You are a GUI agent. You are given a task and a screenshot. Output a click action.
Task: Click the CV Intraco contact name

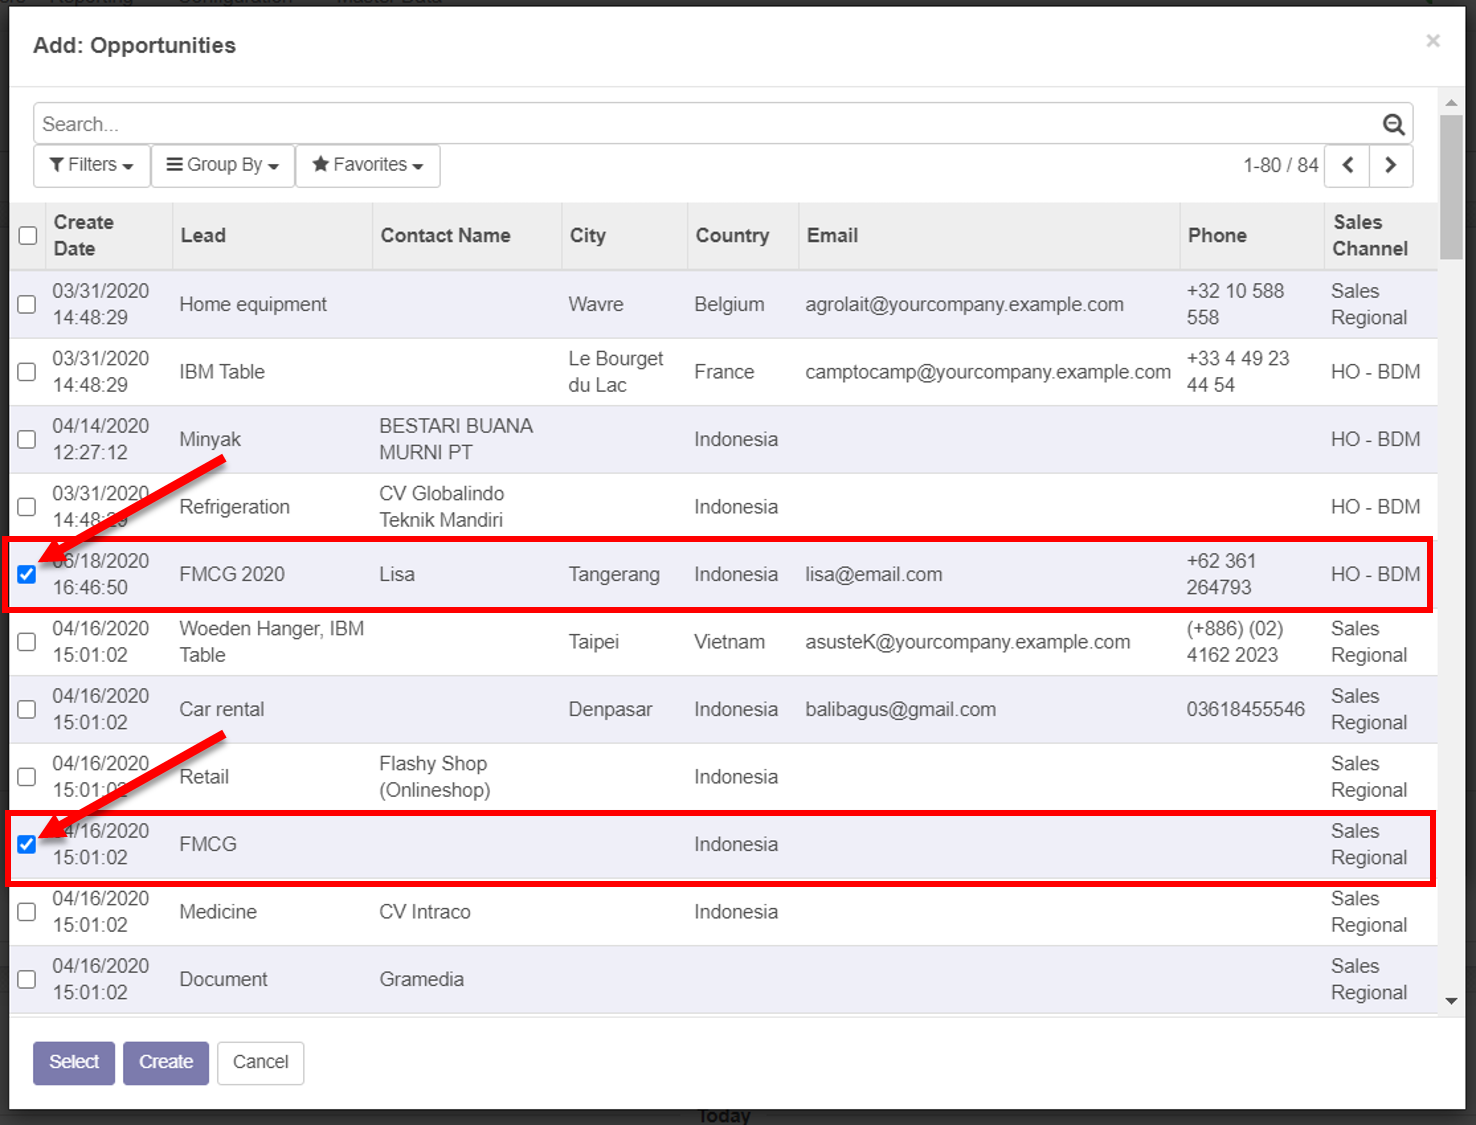pyautogui.click(x=424, y=912)
